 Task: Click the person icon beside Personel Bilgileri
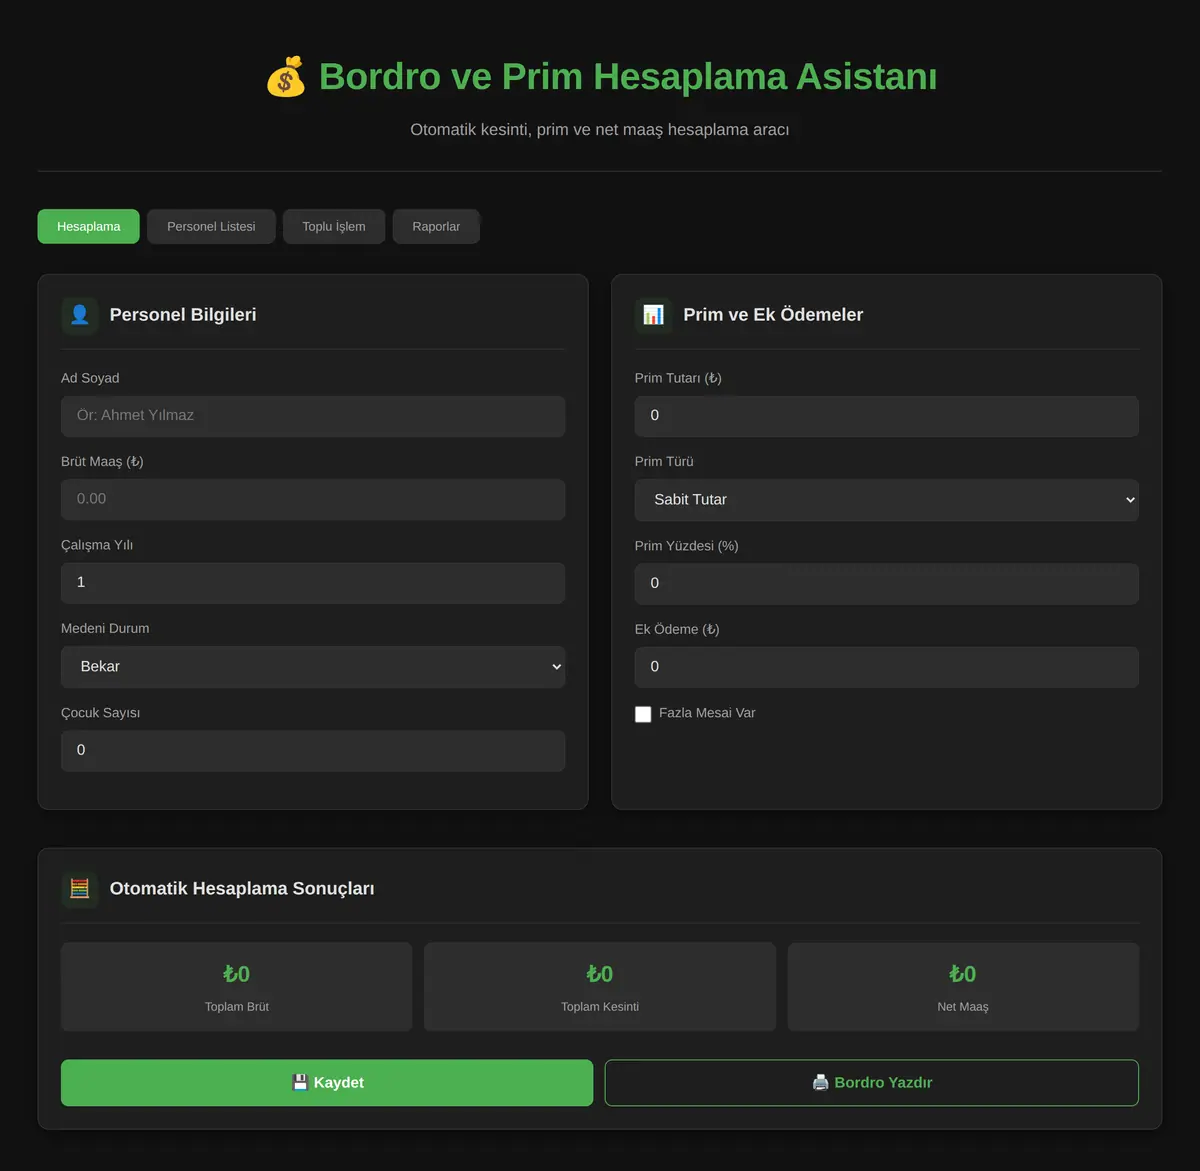coord(80,315)
